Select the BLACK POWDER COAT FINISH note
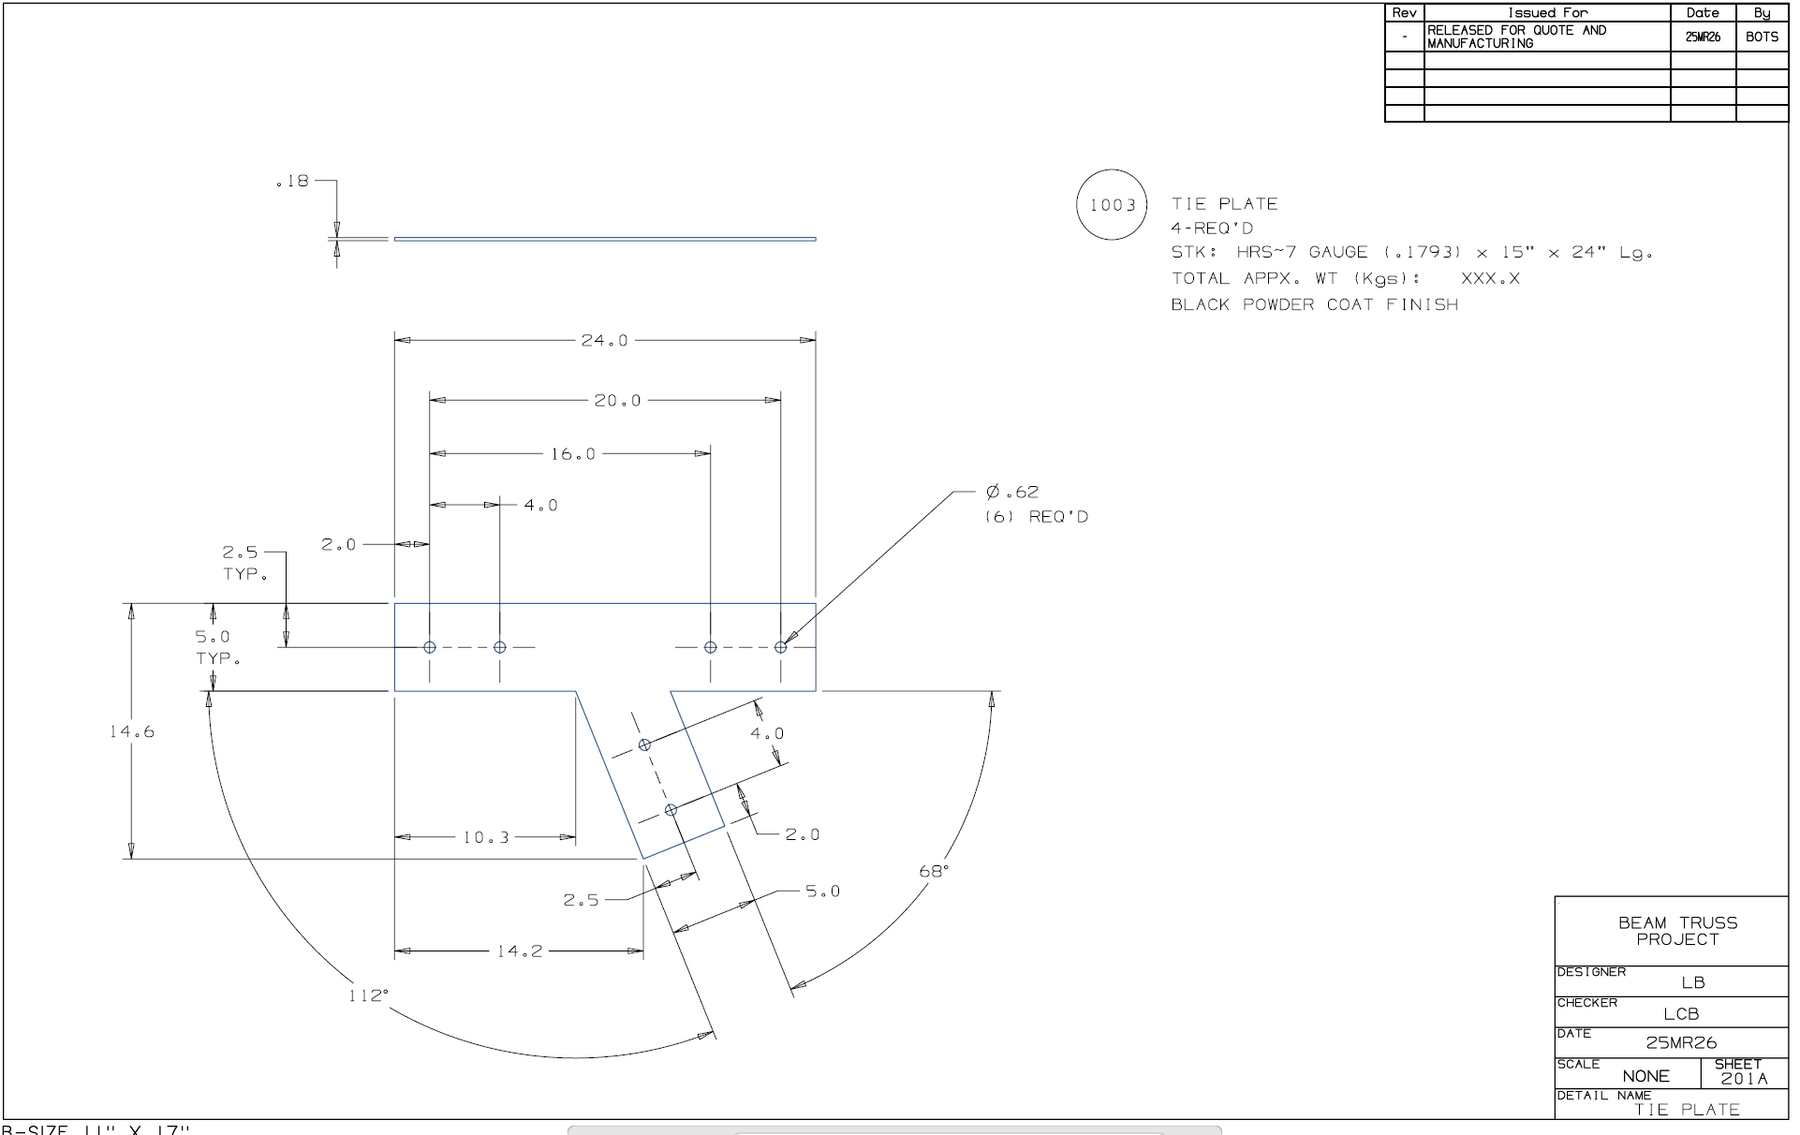1800x1135 pixels. [1315, 304]
